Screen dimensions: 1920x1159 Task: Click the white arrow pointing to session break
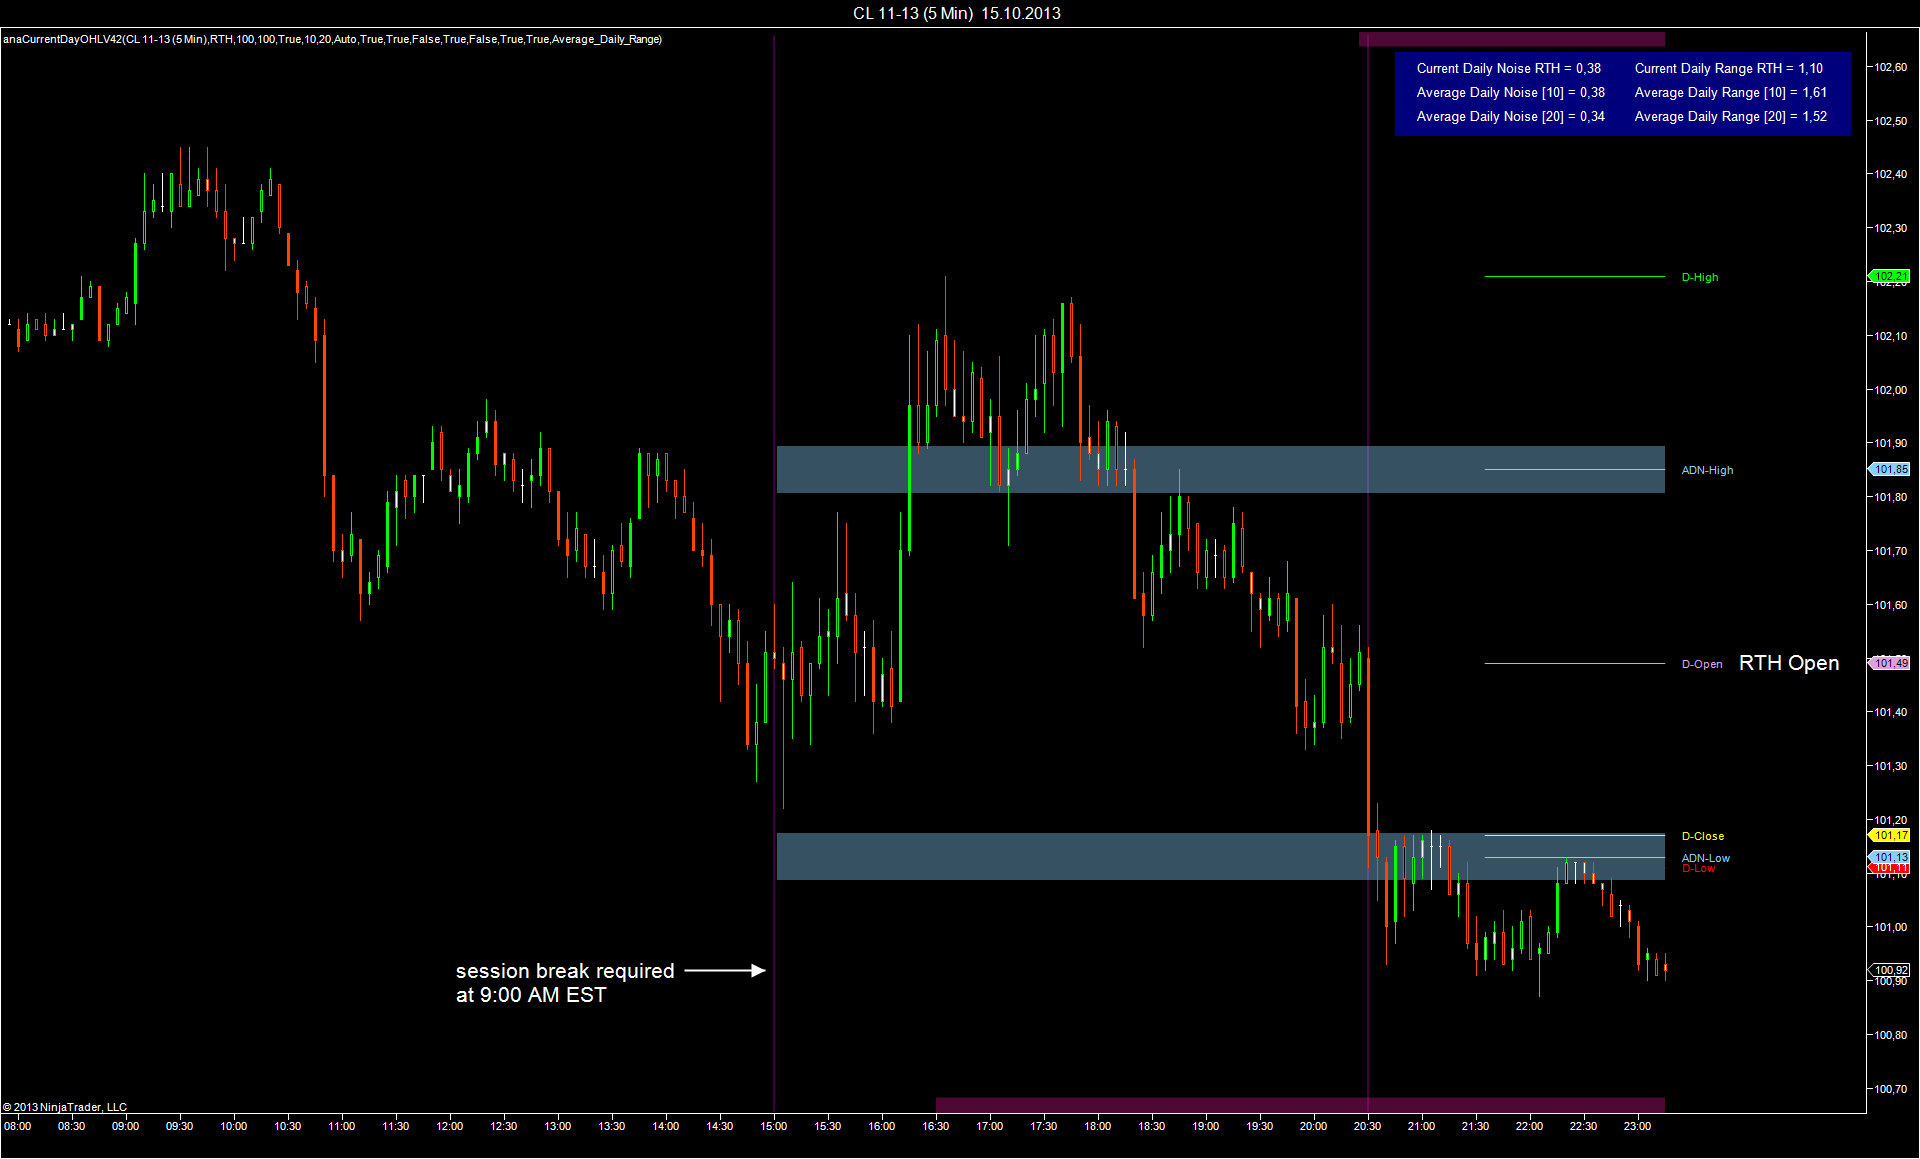click(x=725, y=970)
